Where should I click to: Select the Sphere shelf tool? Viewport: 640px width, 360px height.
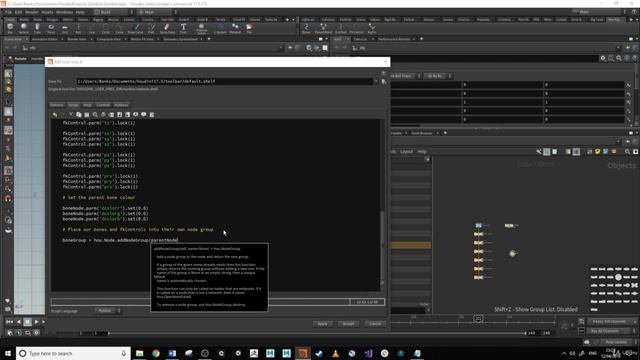point(24,28)
